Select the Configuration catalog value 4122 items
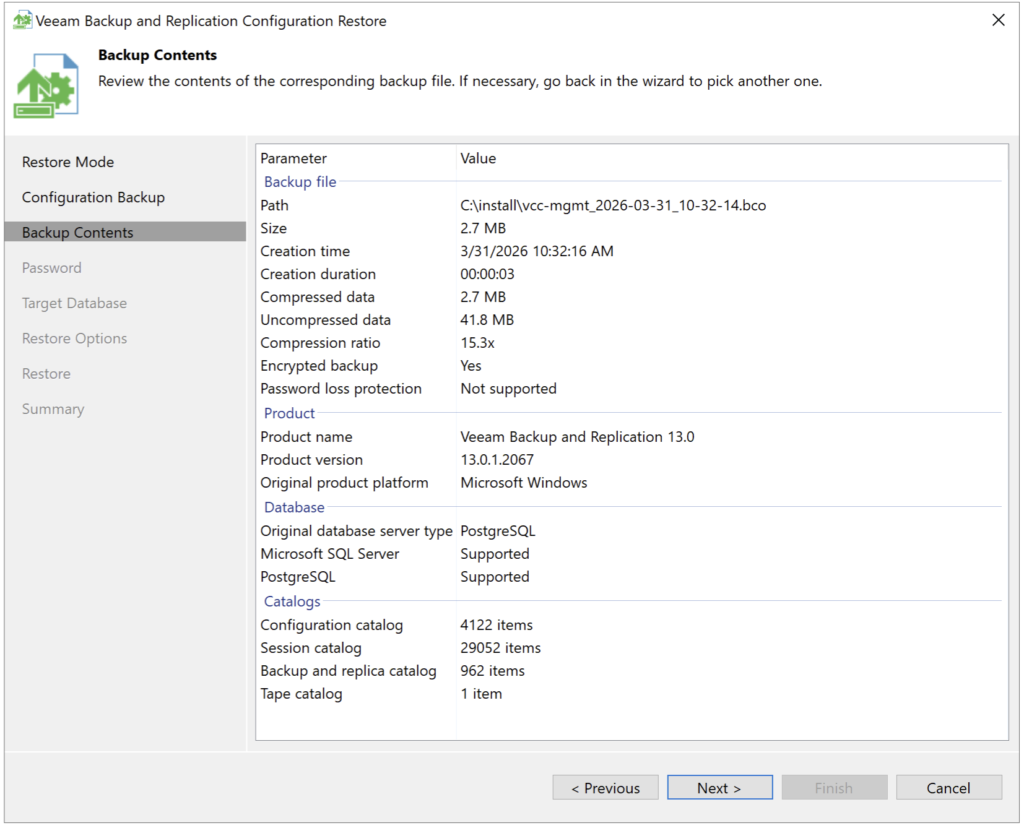 click(496, 625)
